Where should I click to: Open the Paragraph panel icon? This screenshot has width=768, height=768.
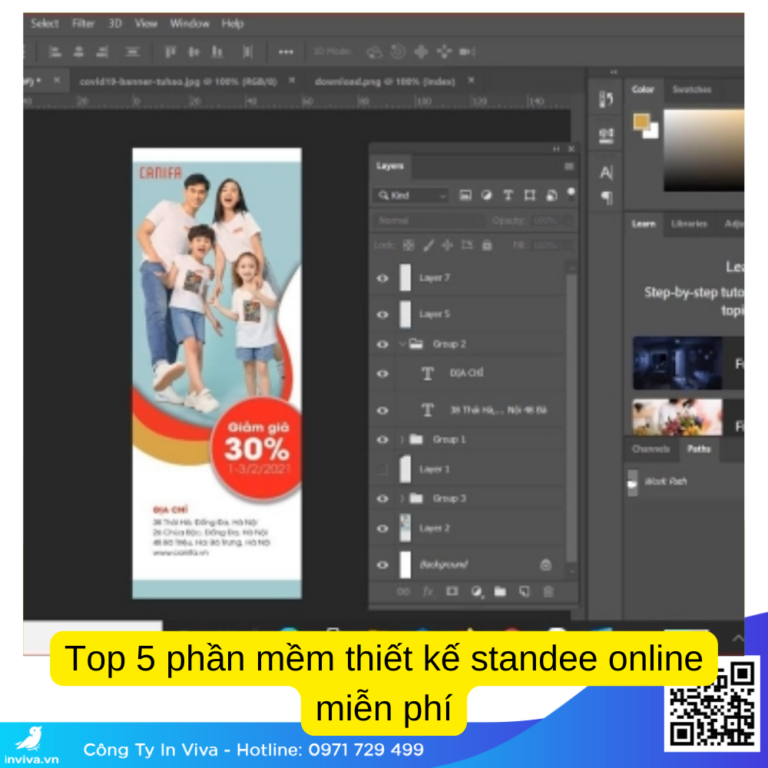pos(606,197)
